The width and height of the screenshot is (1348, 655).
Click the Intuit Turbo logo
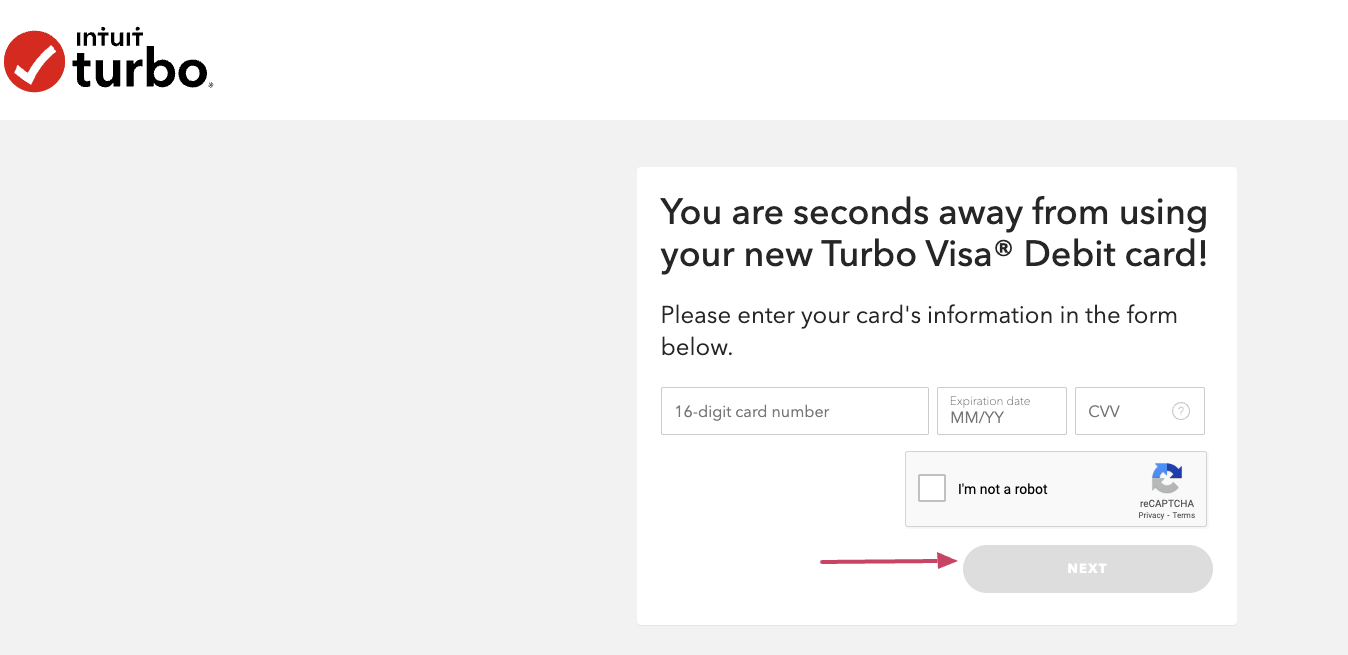[x=107, y=60]
